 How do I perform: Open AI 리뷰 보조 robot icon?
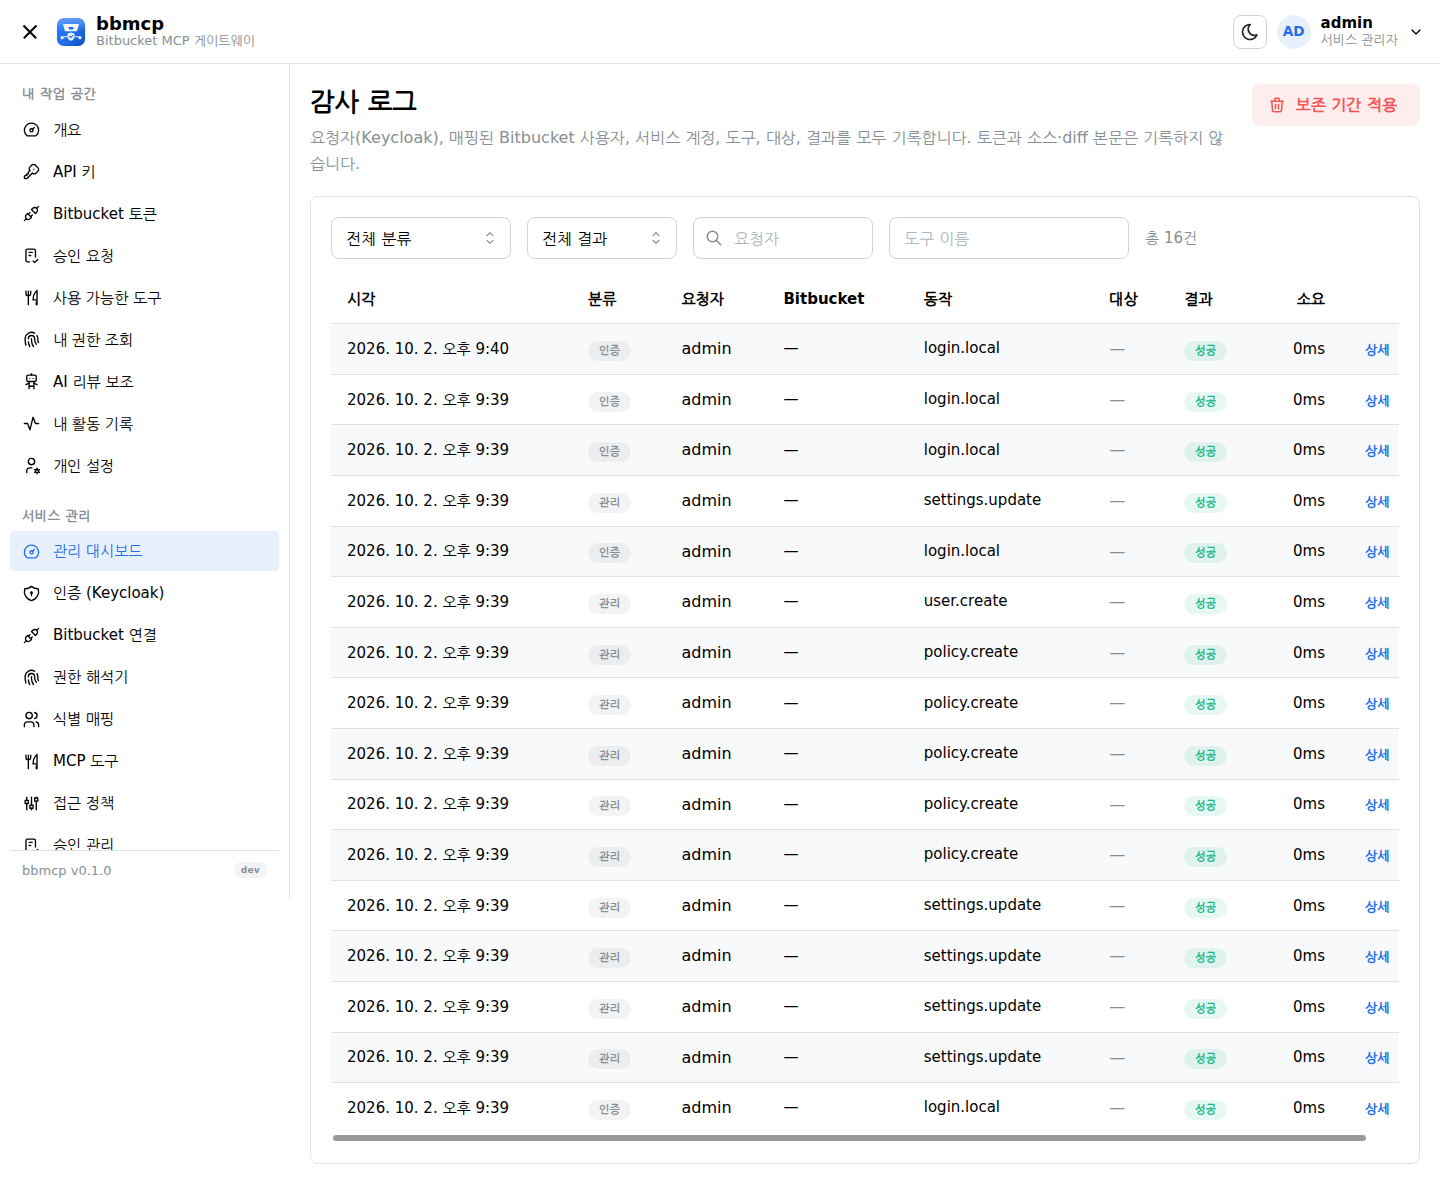pyautogui.click(x=32, y=382)
